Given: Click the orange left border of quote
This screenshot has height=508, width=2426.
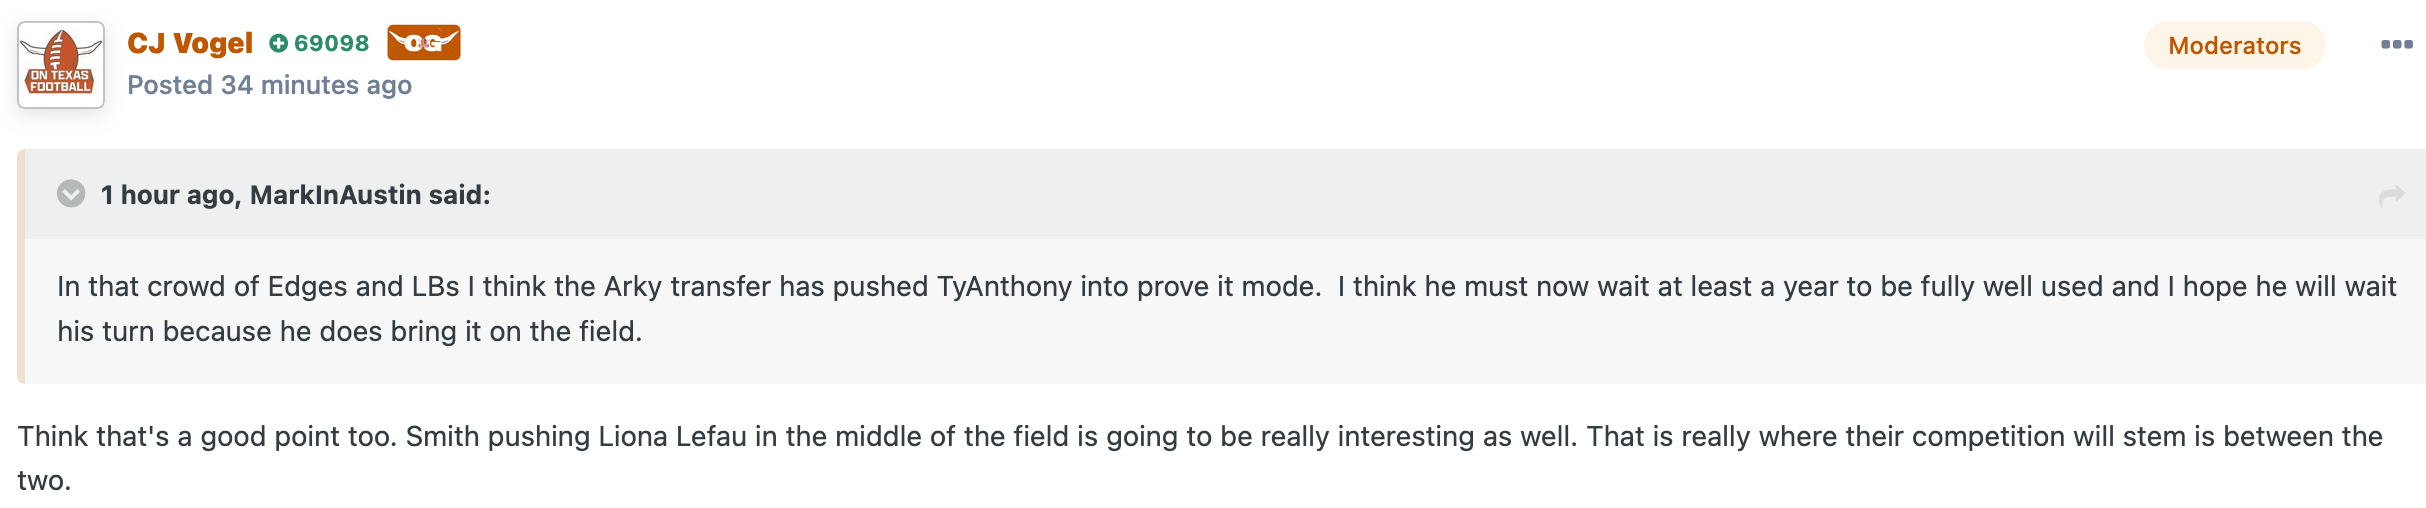Looking at the screenshot, I should pos(21,266).
